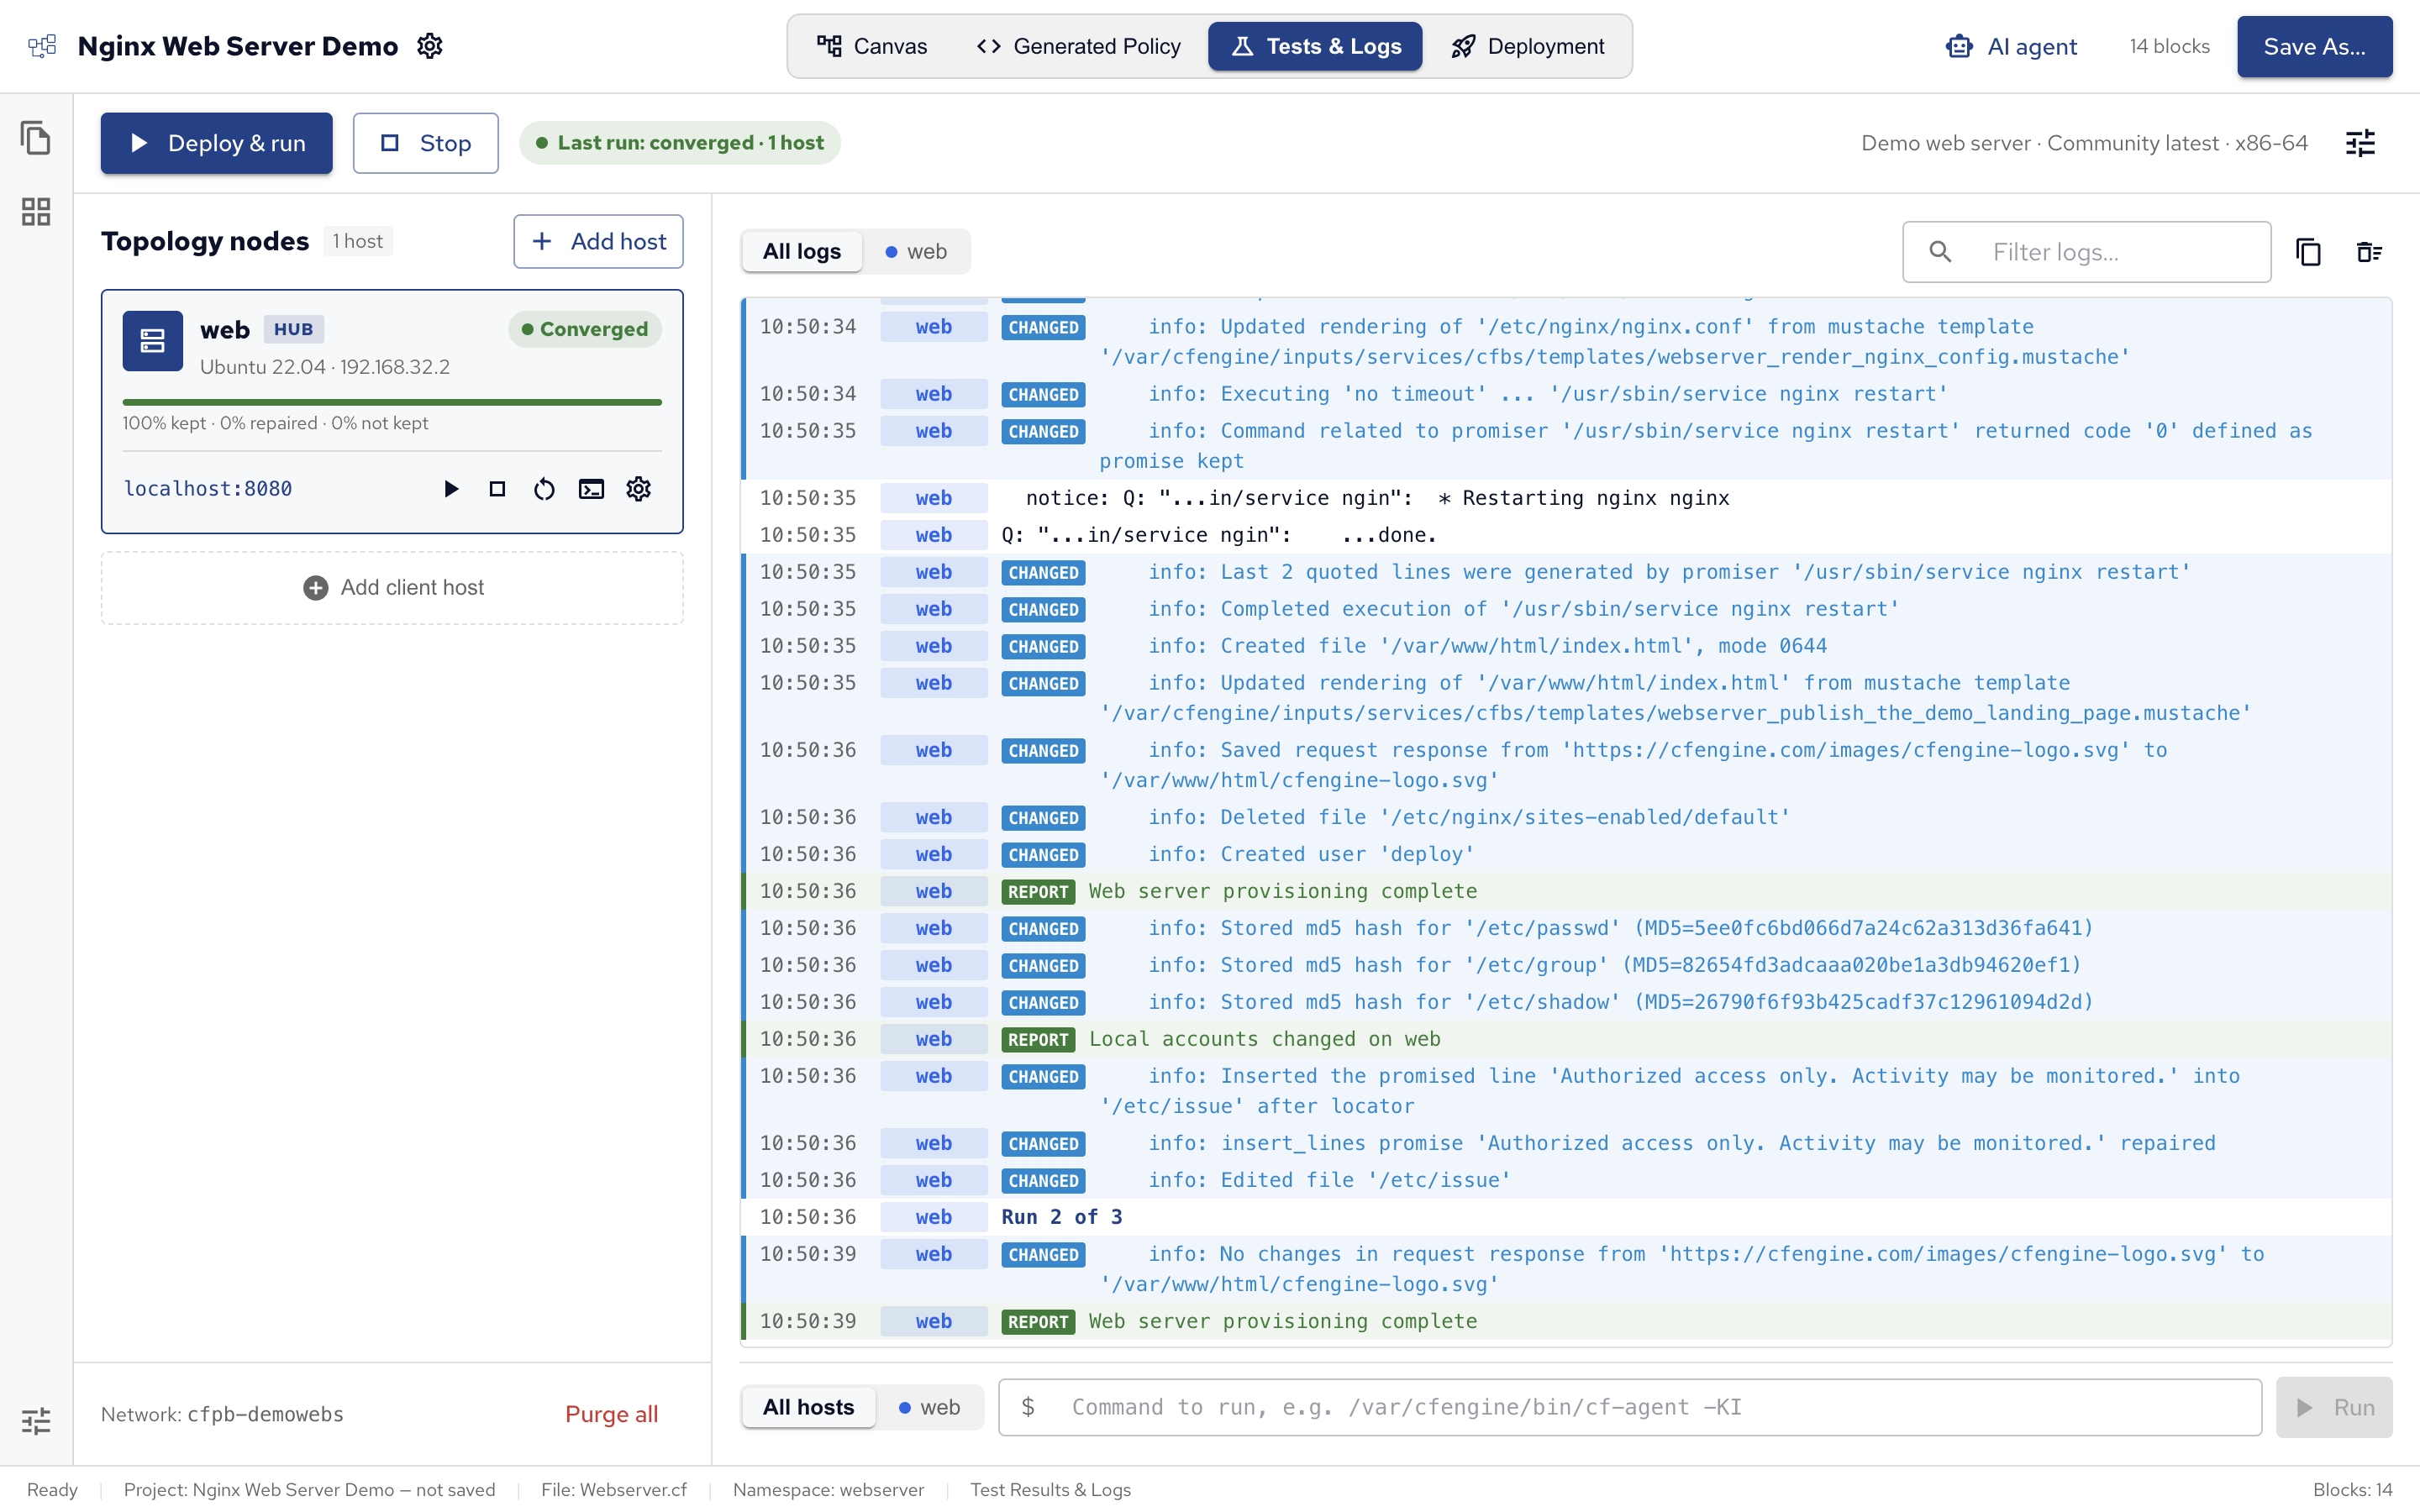
Task: Click the copy logs icon
Action: [x=2308, y=252]
